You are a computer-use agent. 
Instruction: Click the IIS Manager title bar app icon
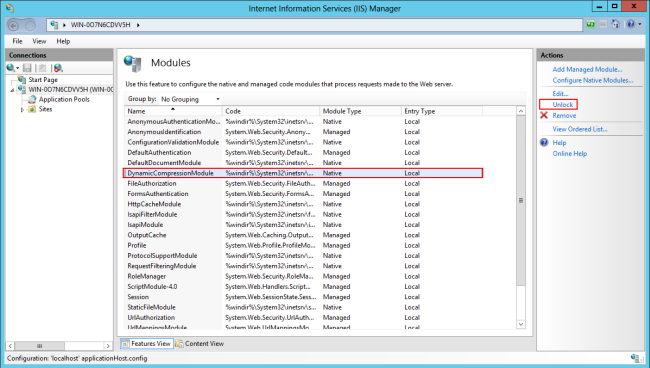coord(10,8)
